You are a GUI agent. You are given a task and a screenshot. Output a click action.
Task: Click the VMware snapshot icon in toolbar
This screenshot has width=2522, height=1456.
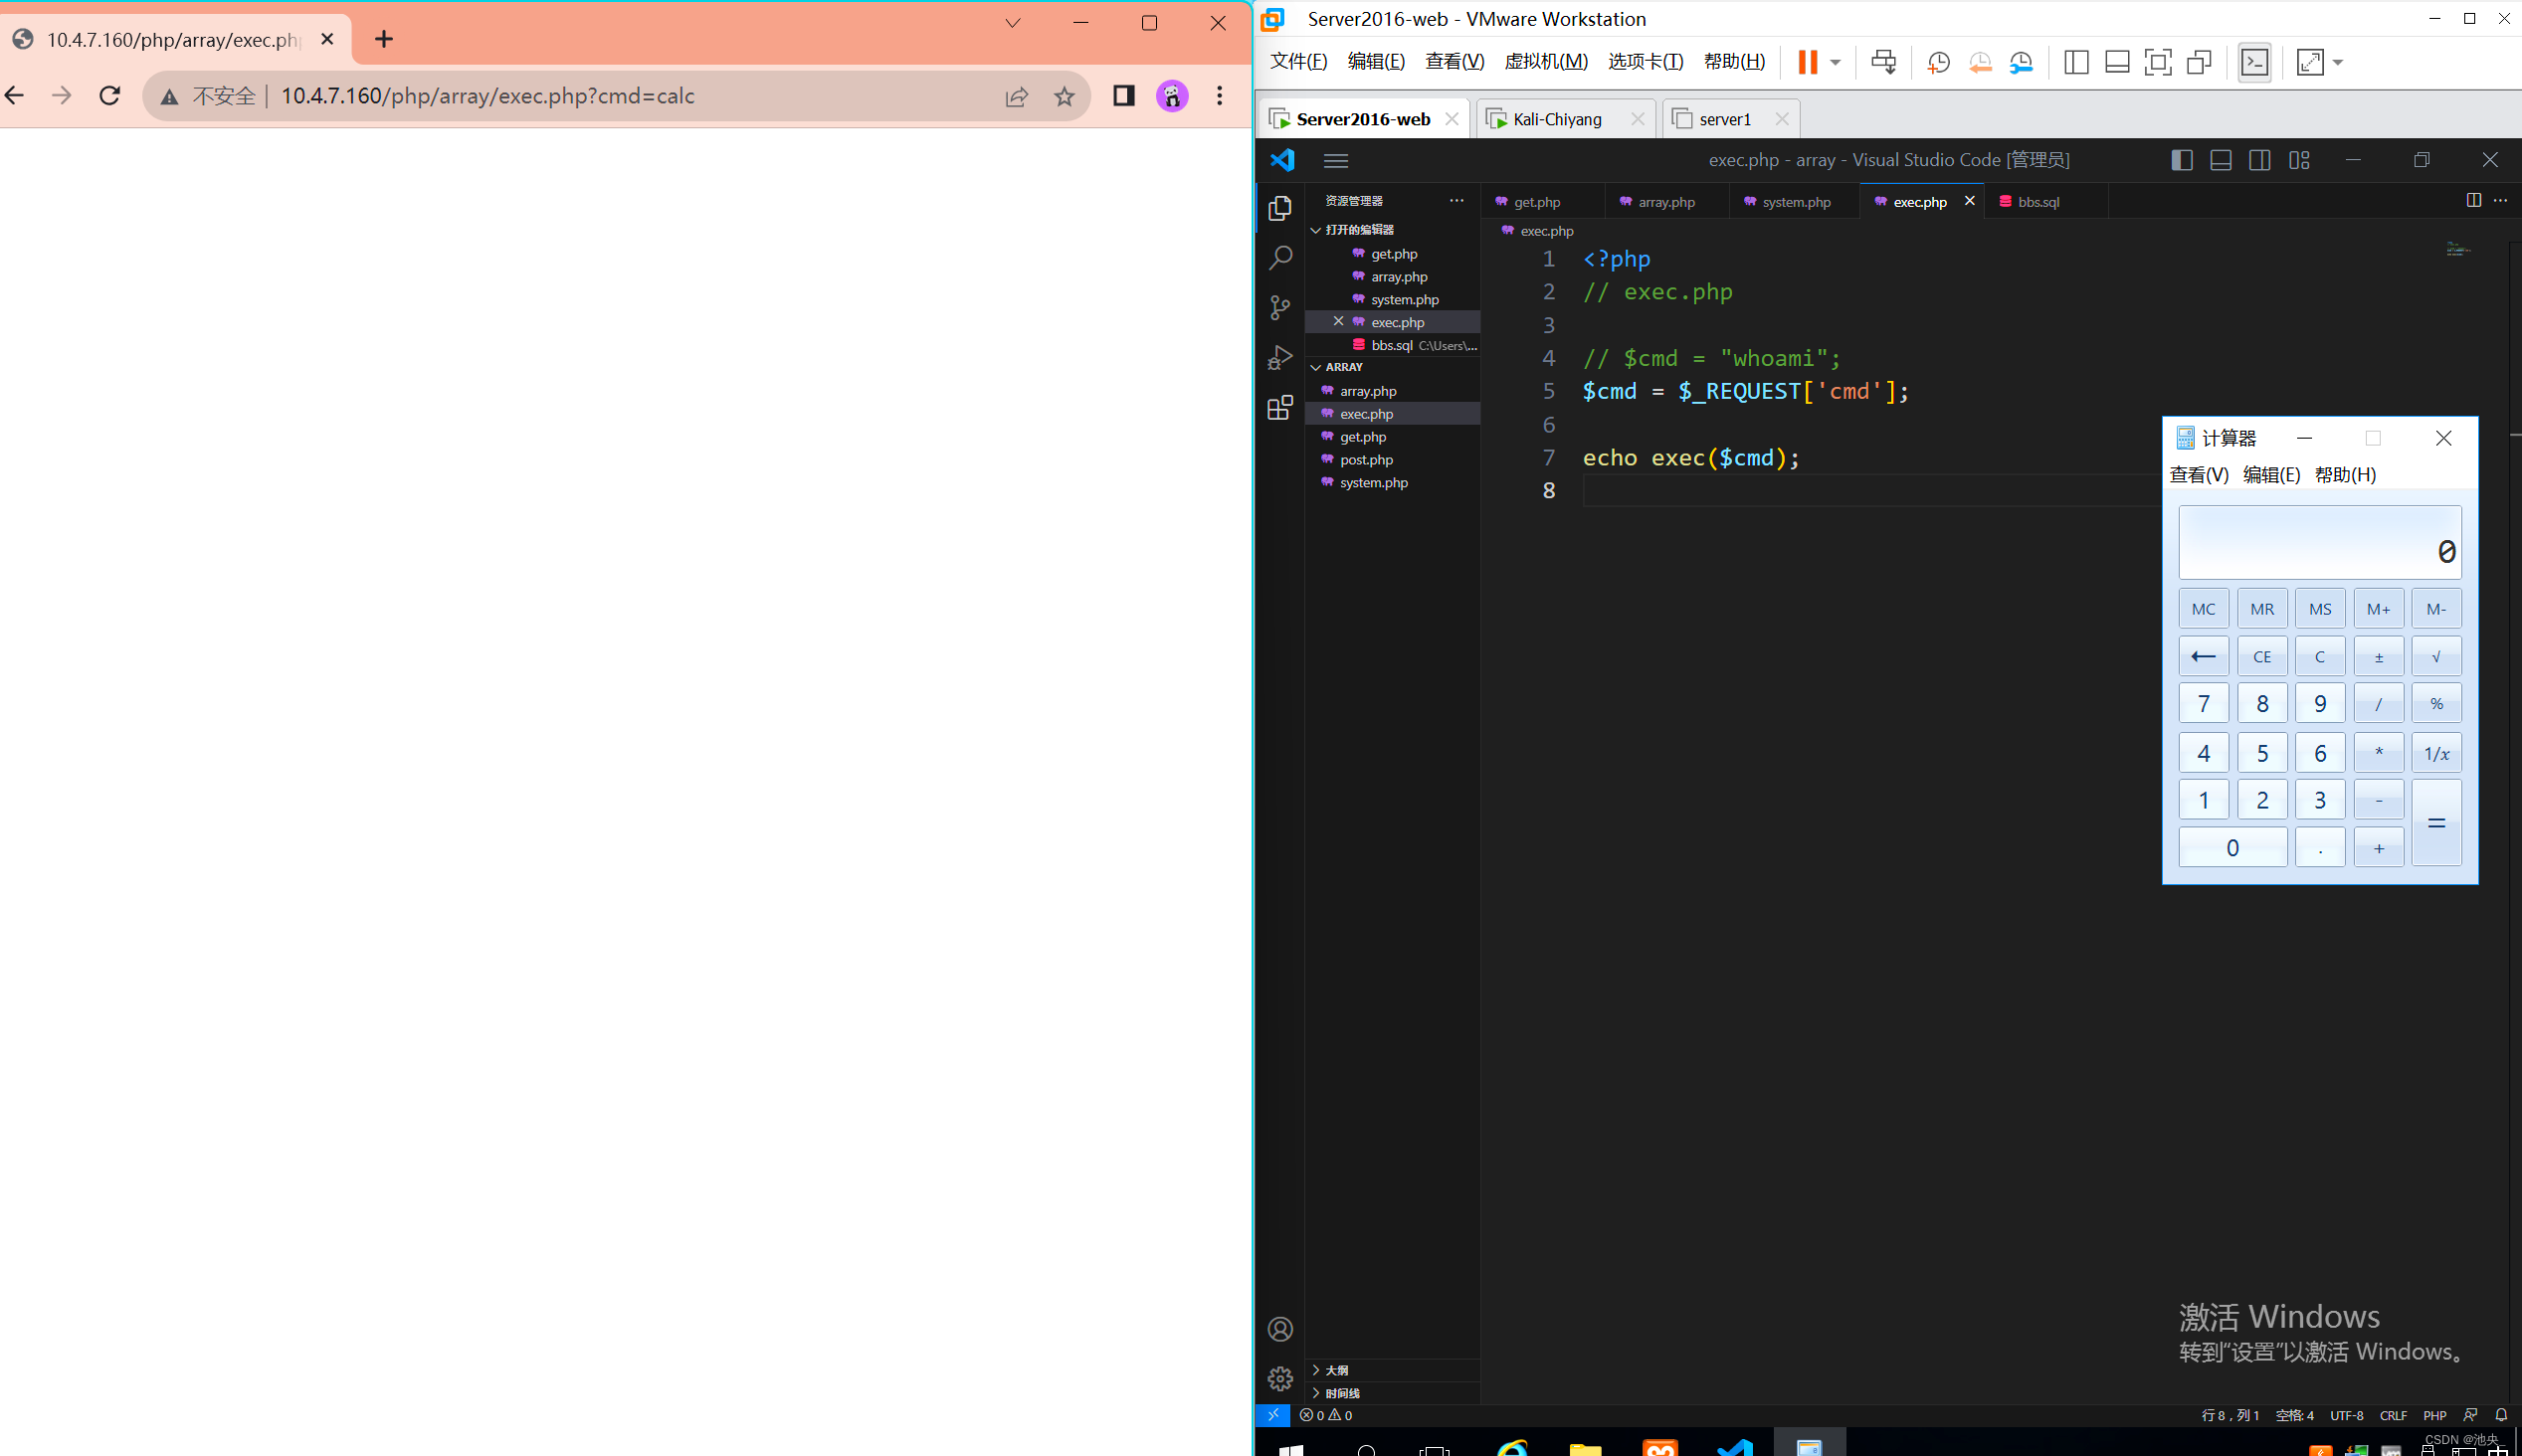click(x=1938, y=62)
